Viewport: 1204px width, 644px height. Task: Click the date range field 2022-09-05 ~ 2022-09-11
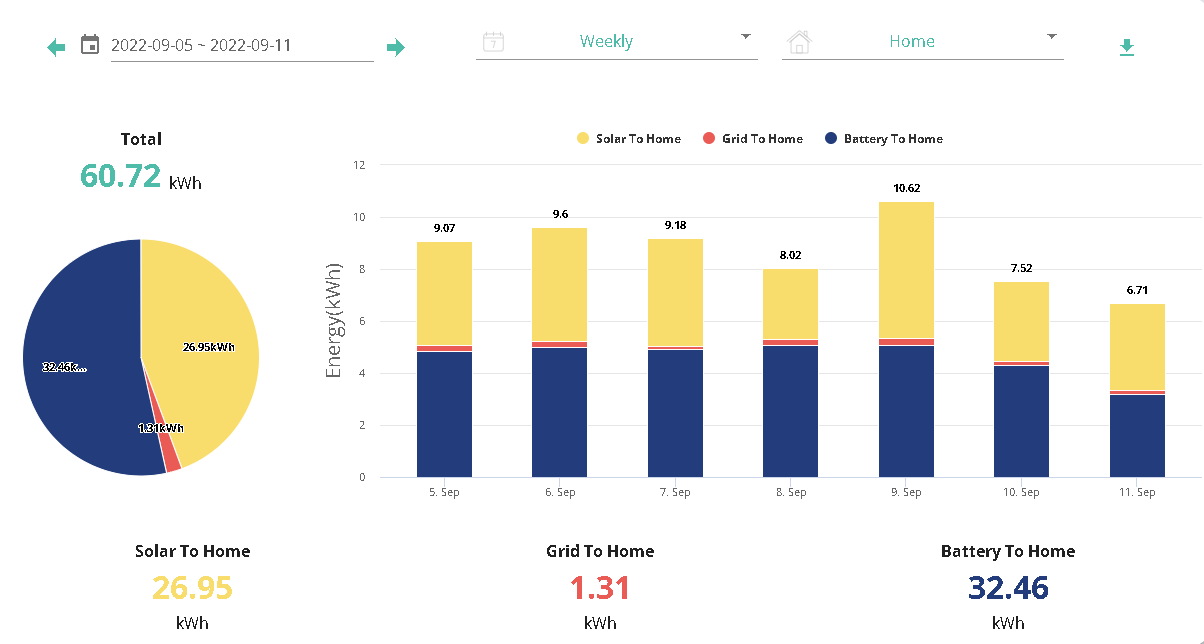242,45
